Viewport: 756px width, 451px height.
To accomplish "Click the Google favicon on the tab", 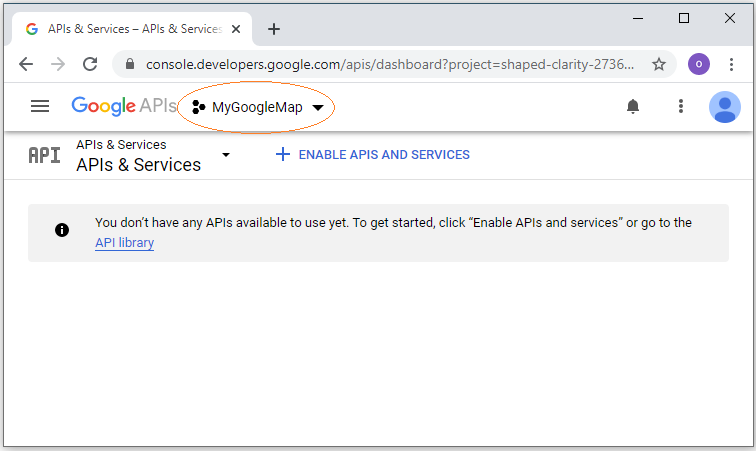I will (32, 29).
